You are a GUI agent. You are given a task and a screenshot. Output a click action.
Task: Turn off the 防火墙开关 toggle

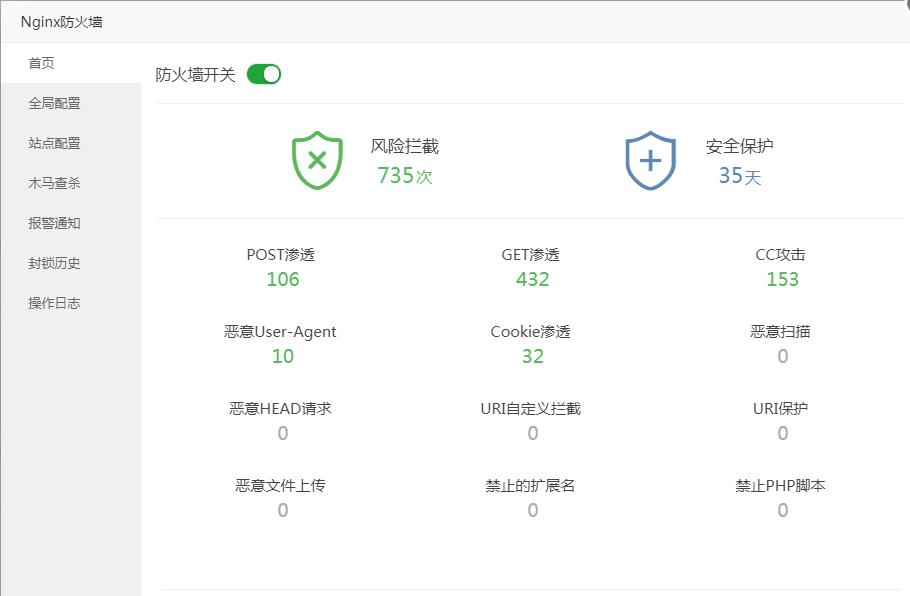[x=264, y=74]
